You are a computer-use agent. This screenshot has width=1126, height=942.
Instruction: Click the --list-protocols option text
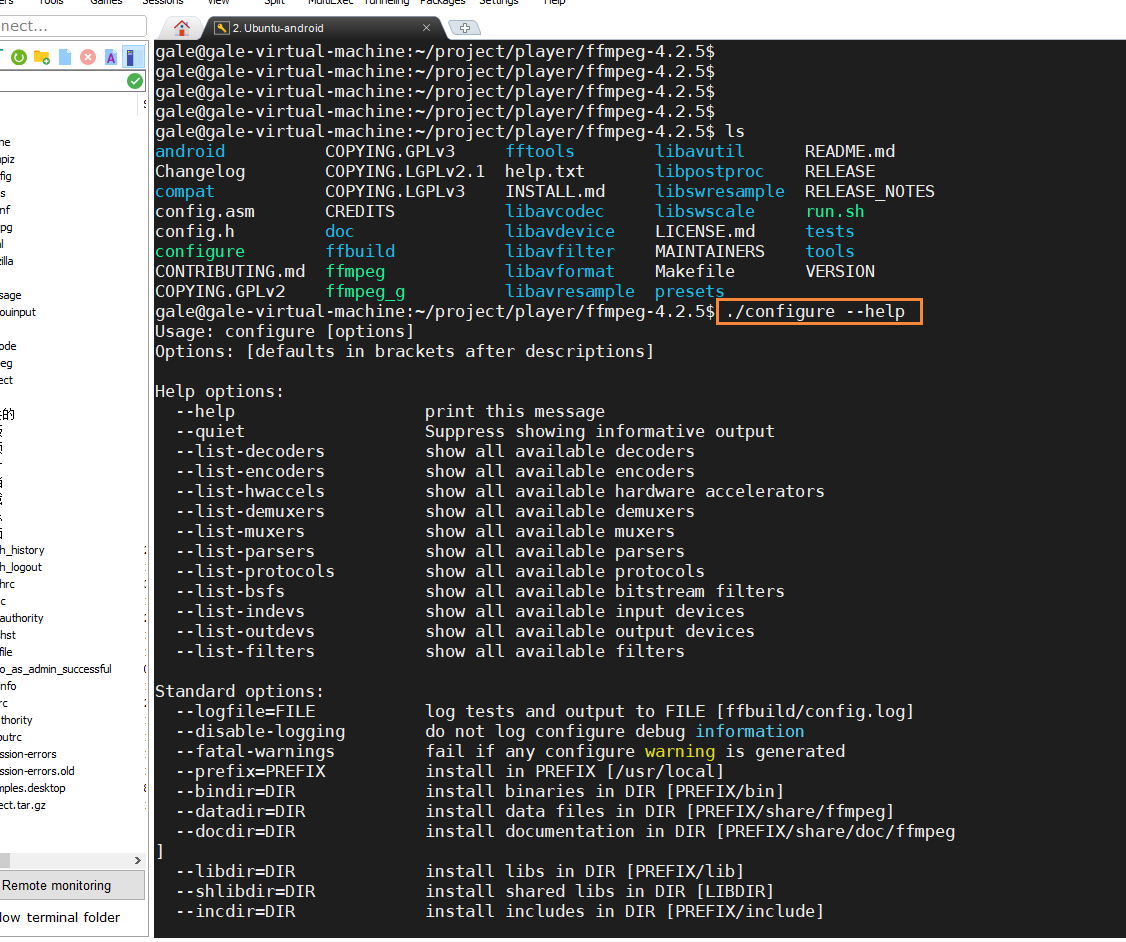[x=255, y=572]
